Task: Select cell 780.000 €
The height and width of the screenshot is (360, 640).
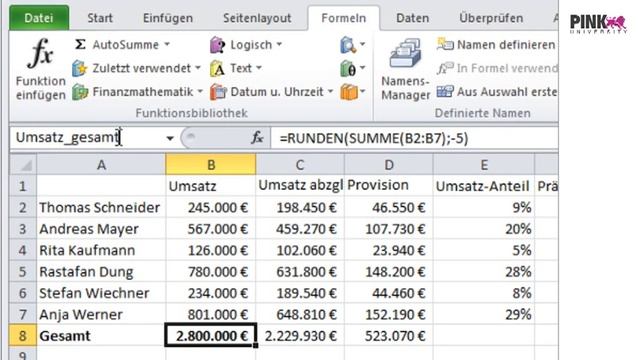Action: click(211, 272)
